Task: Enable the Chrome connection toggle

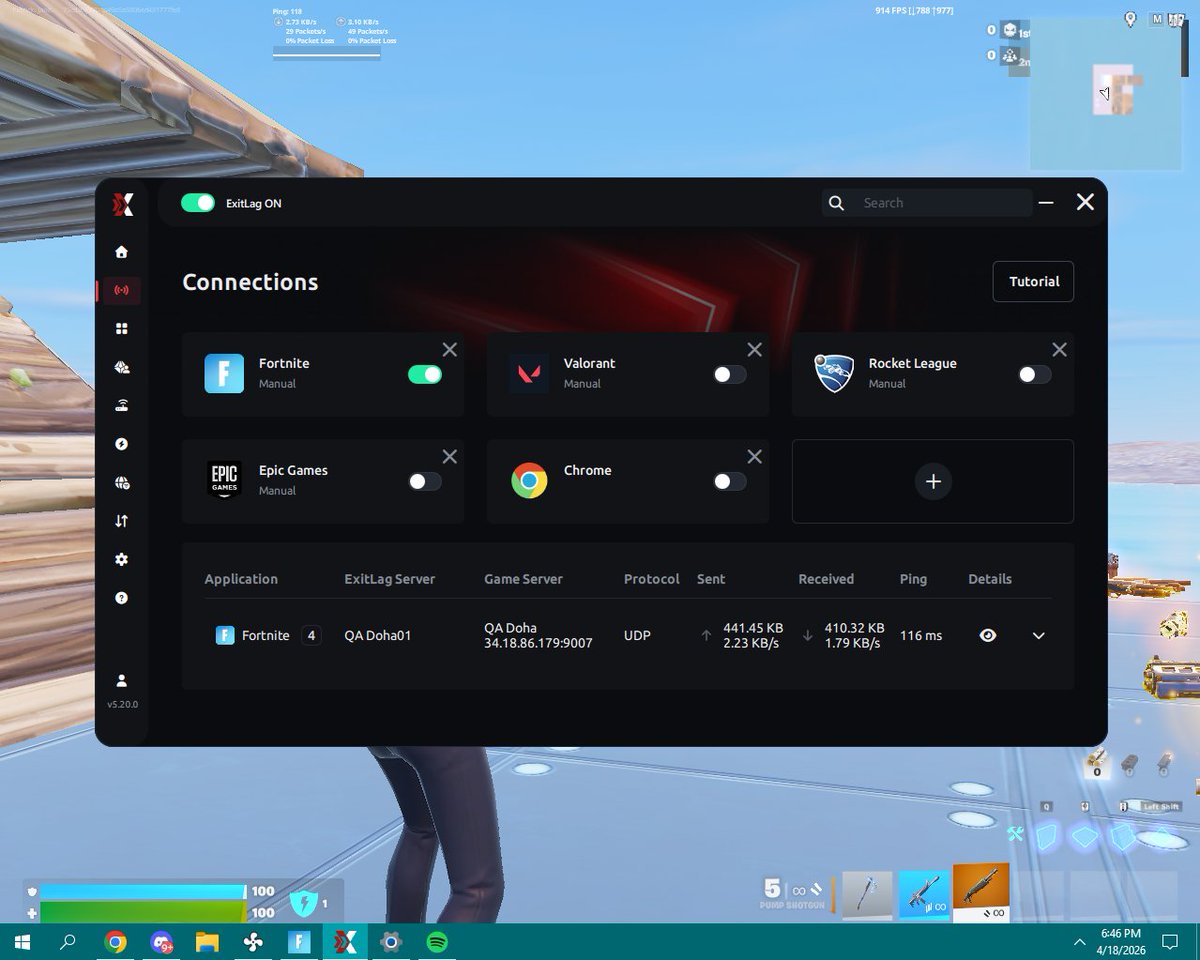Action: [730, 481]
